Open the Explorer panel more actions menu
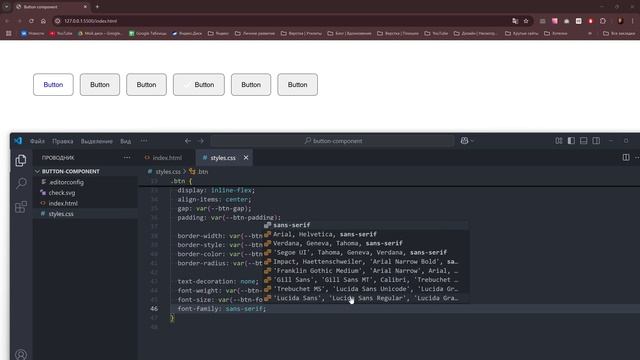 [127, 158]
